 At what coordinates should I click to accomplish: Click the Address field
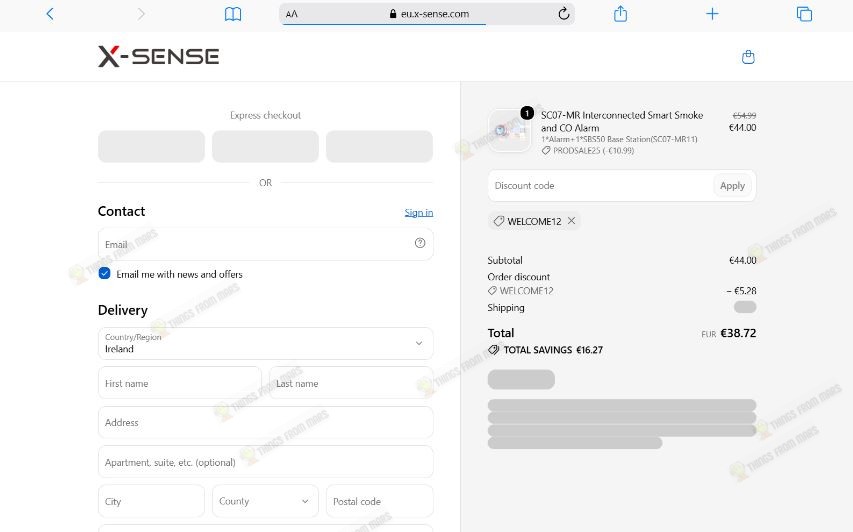tap(265, 422)
